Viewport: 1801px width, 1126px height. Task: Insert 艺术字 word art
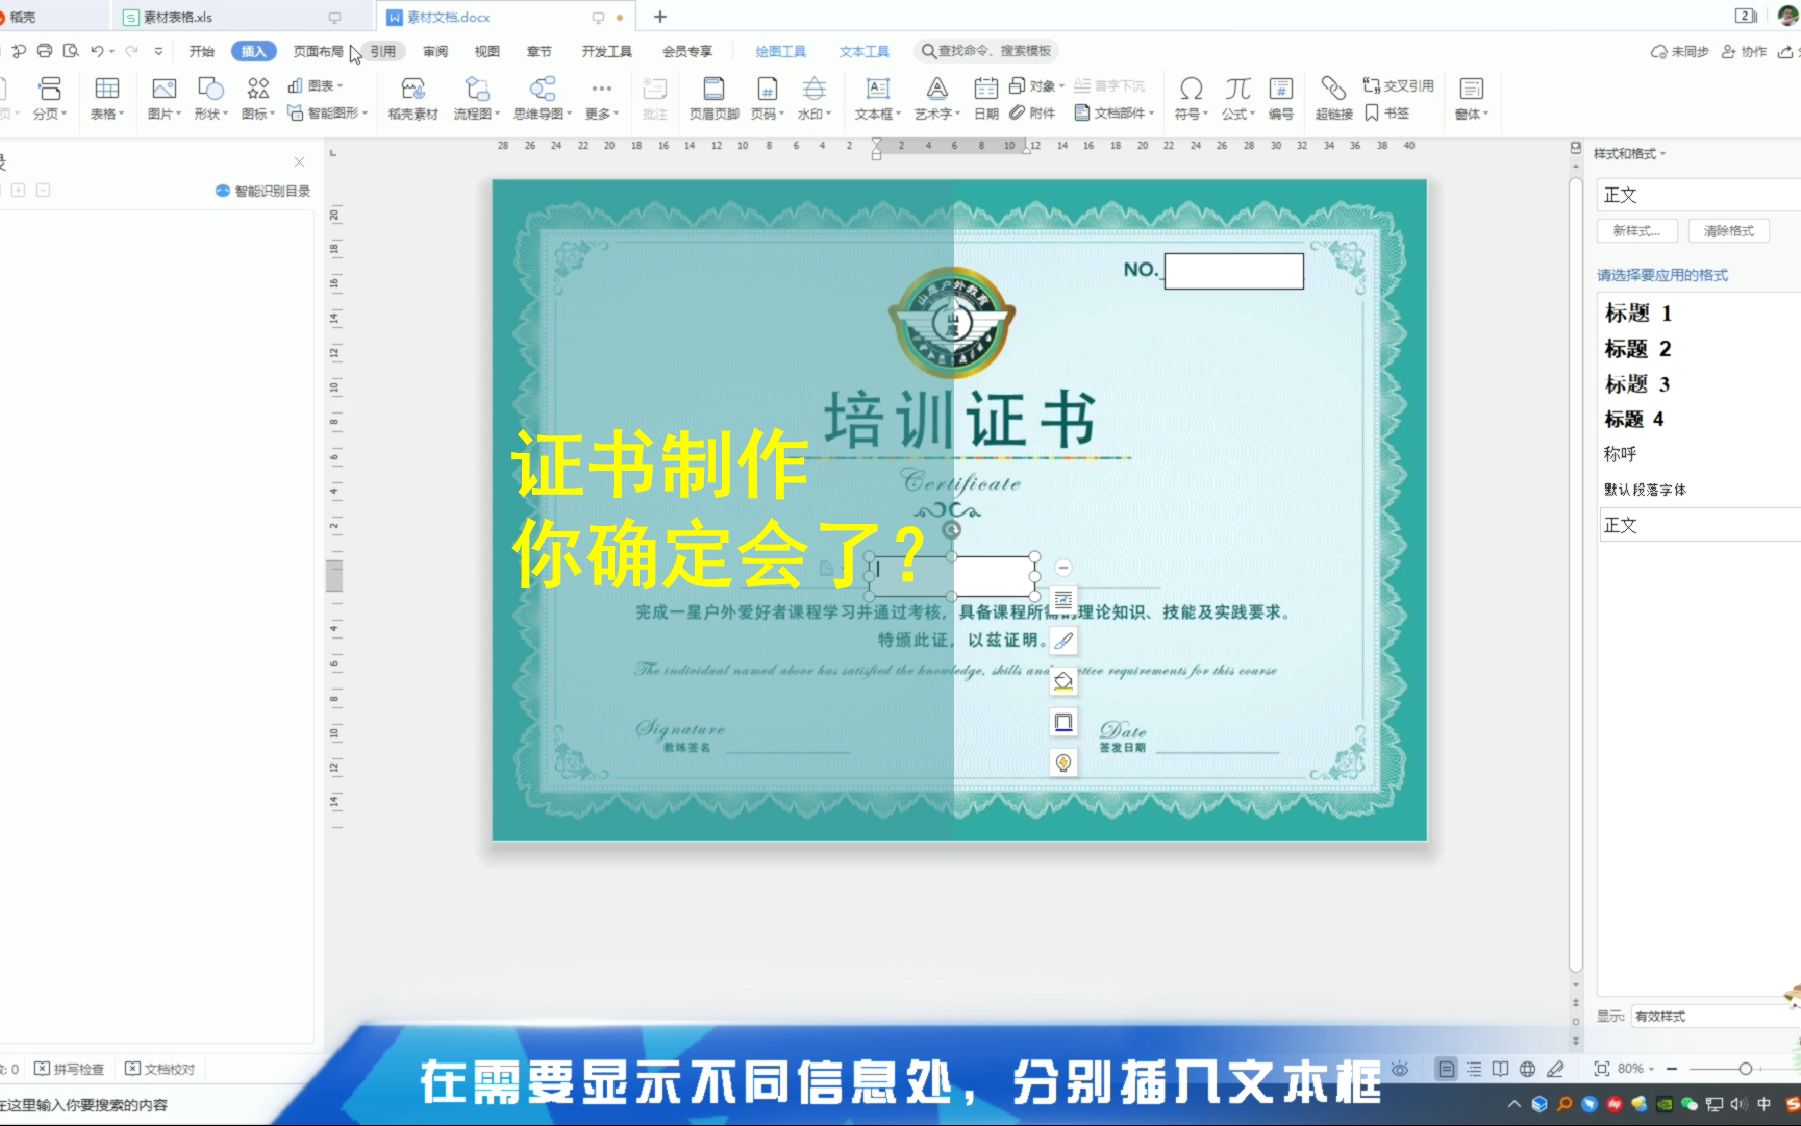[937, 98]
